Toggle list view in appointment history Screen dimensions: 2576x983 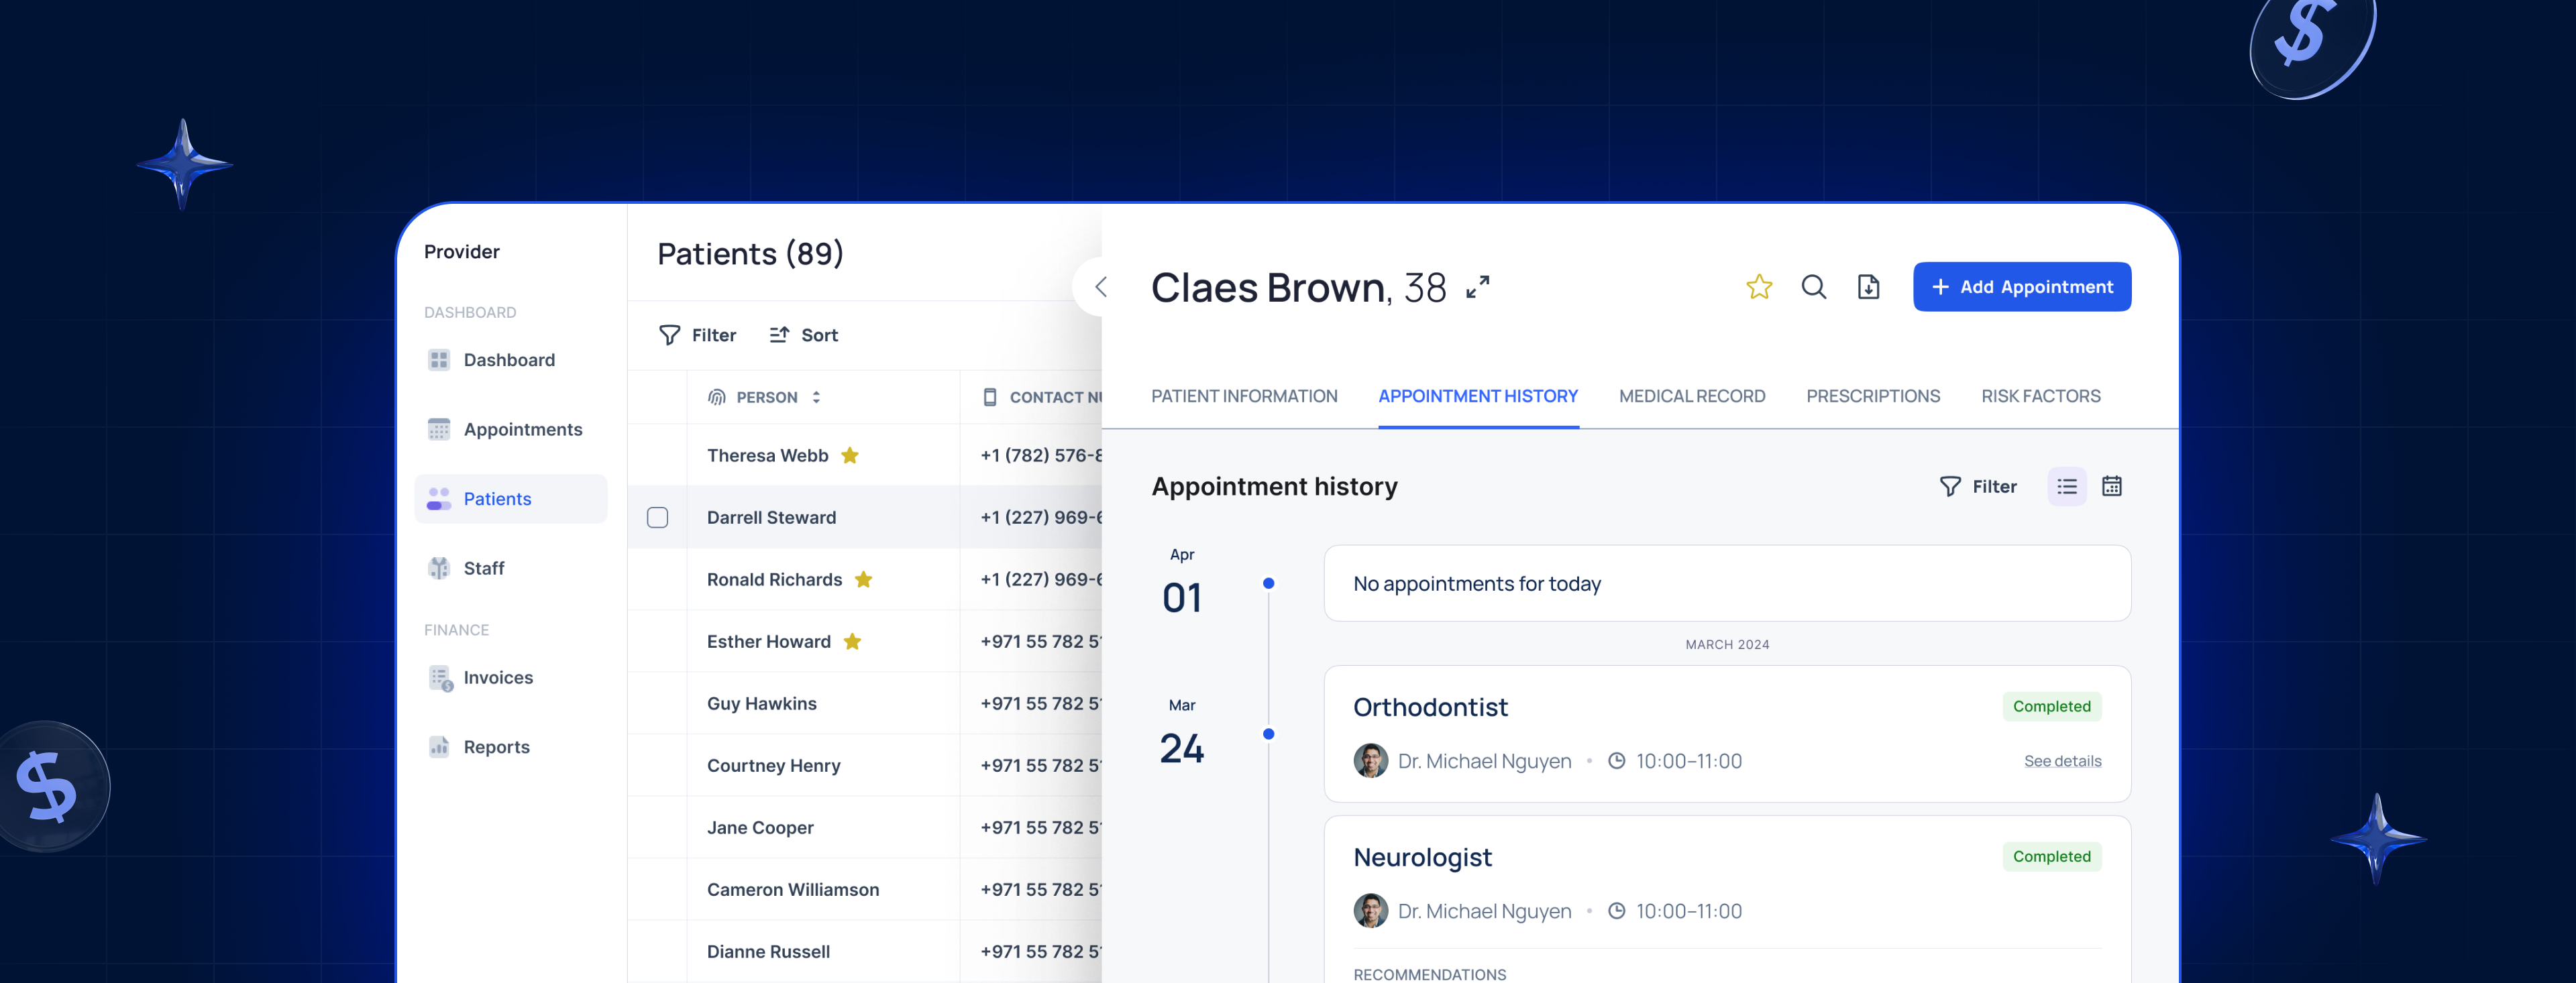[x=2066, y=486]
